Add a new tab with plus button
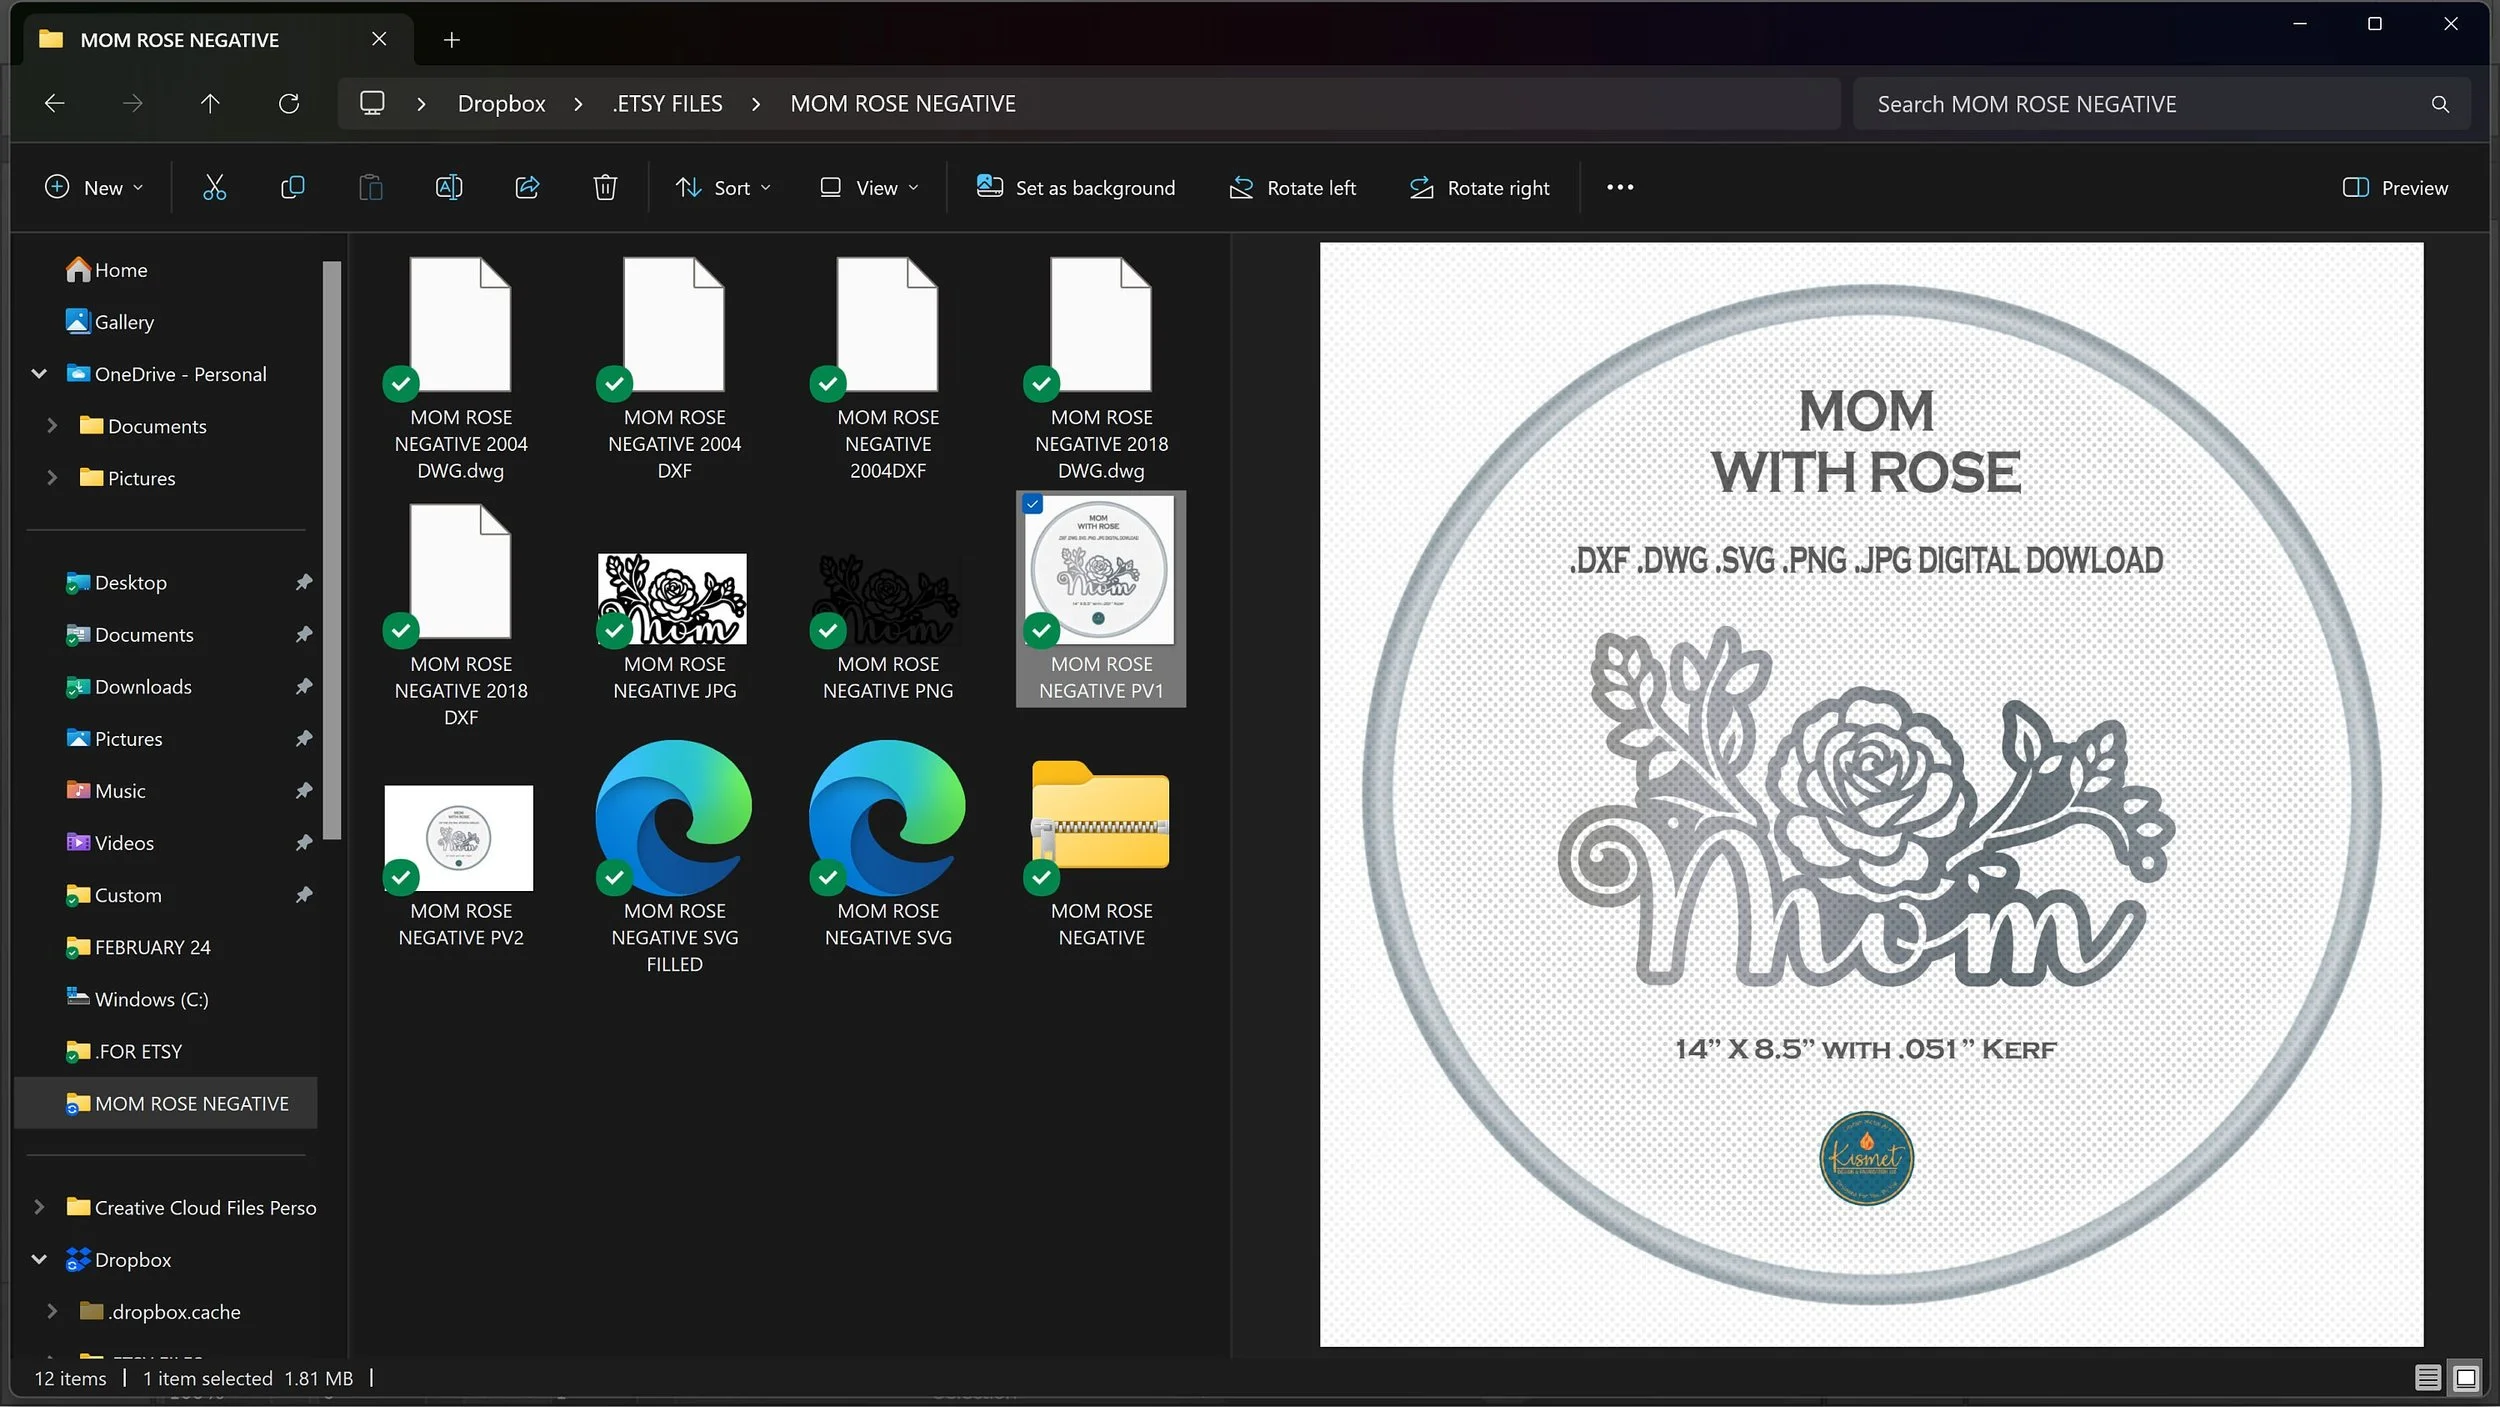This screenshot has width=2500, height=1407. coord(451,40)
